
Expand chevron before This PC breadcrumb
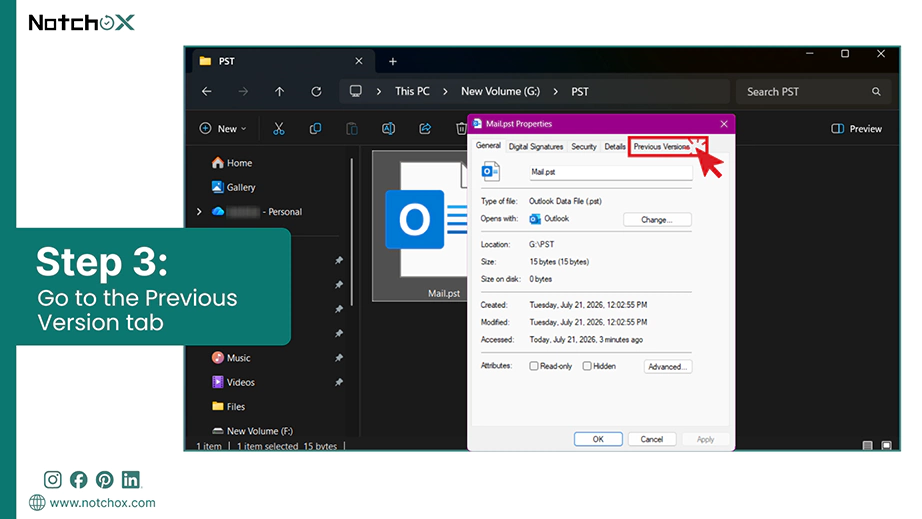pos(379,92)
